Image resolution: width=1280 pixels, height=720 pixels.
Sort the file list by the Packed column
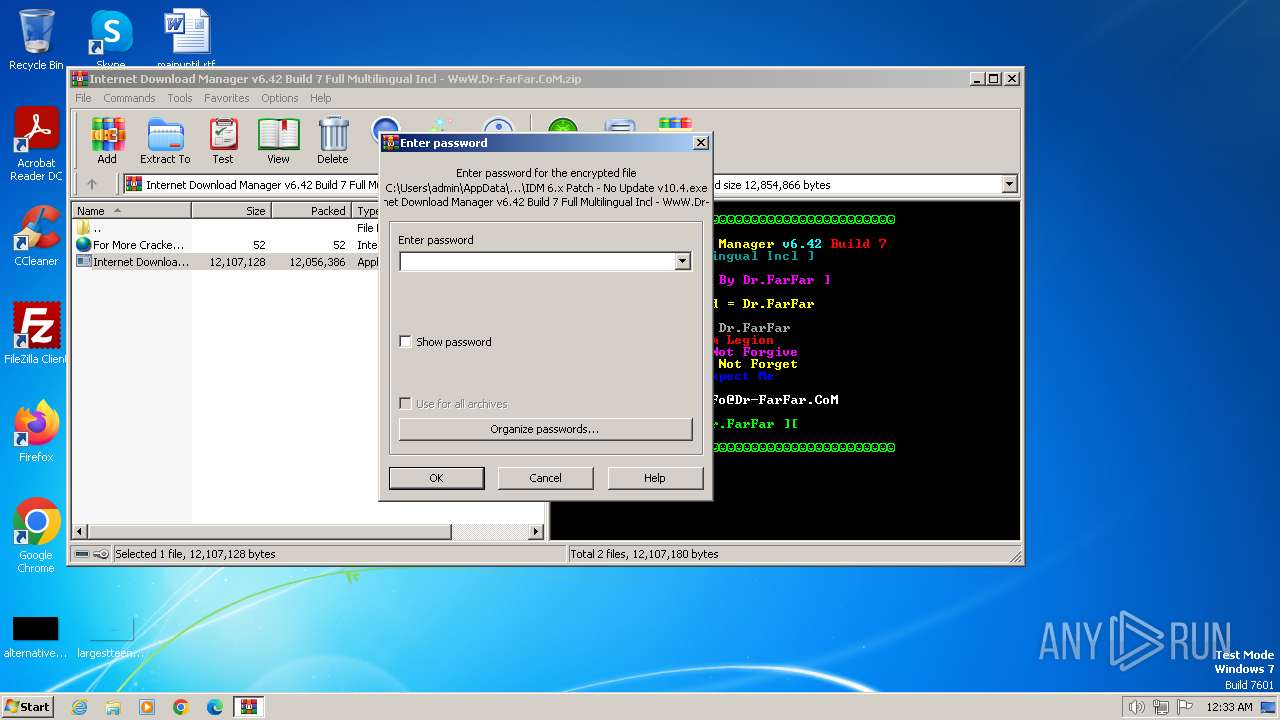pyautogui.click(x=312, y=211)
